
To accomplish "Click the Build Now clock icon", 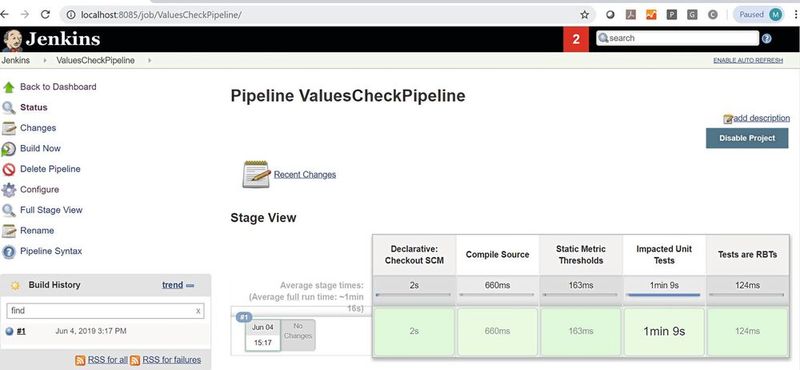I will tap(9, 149).
